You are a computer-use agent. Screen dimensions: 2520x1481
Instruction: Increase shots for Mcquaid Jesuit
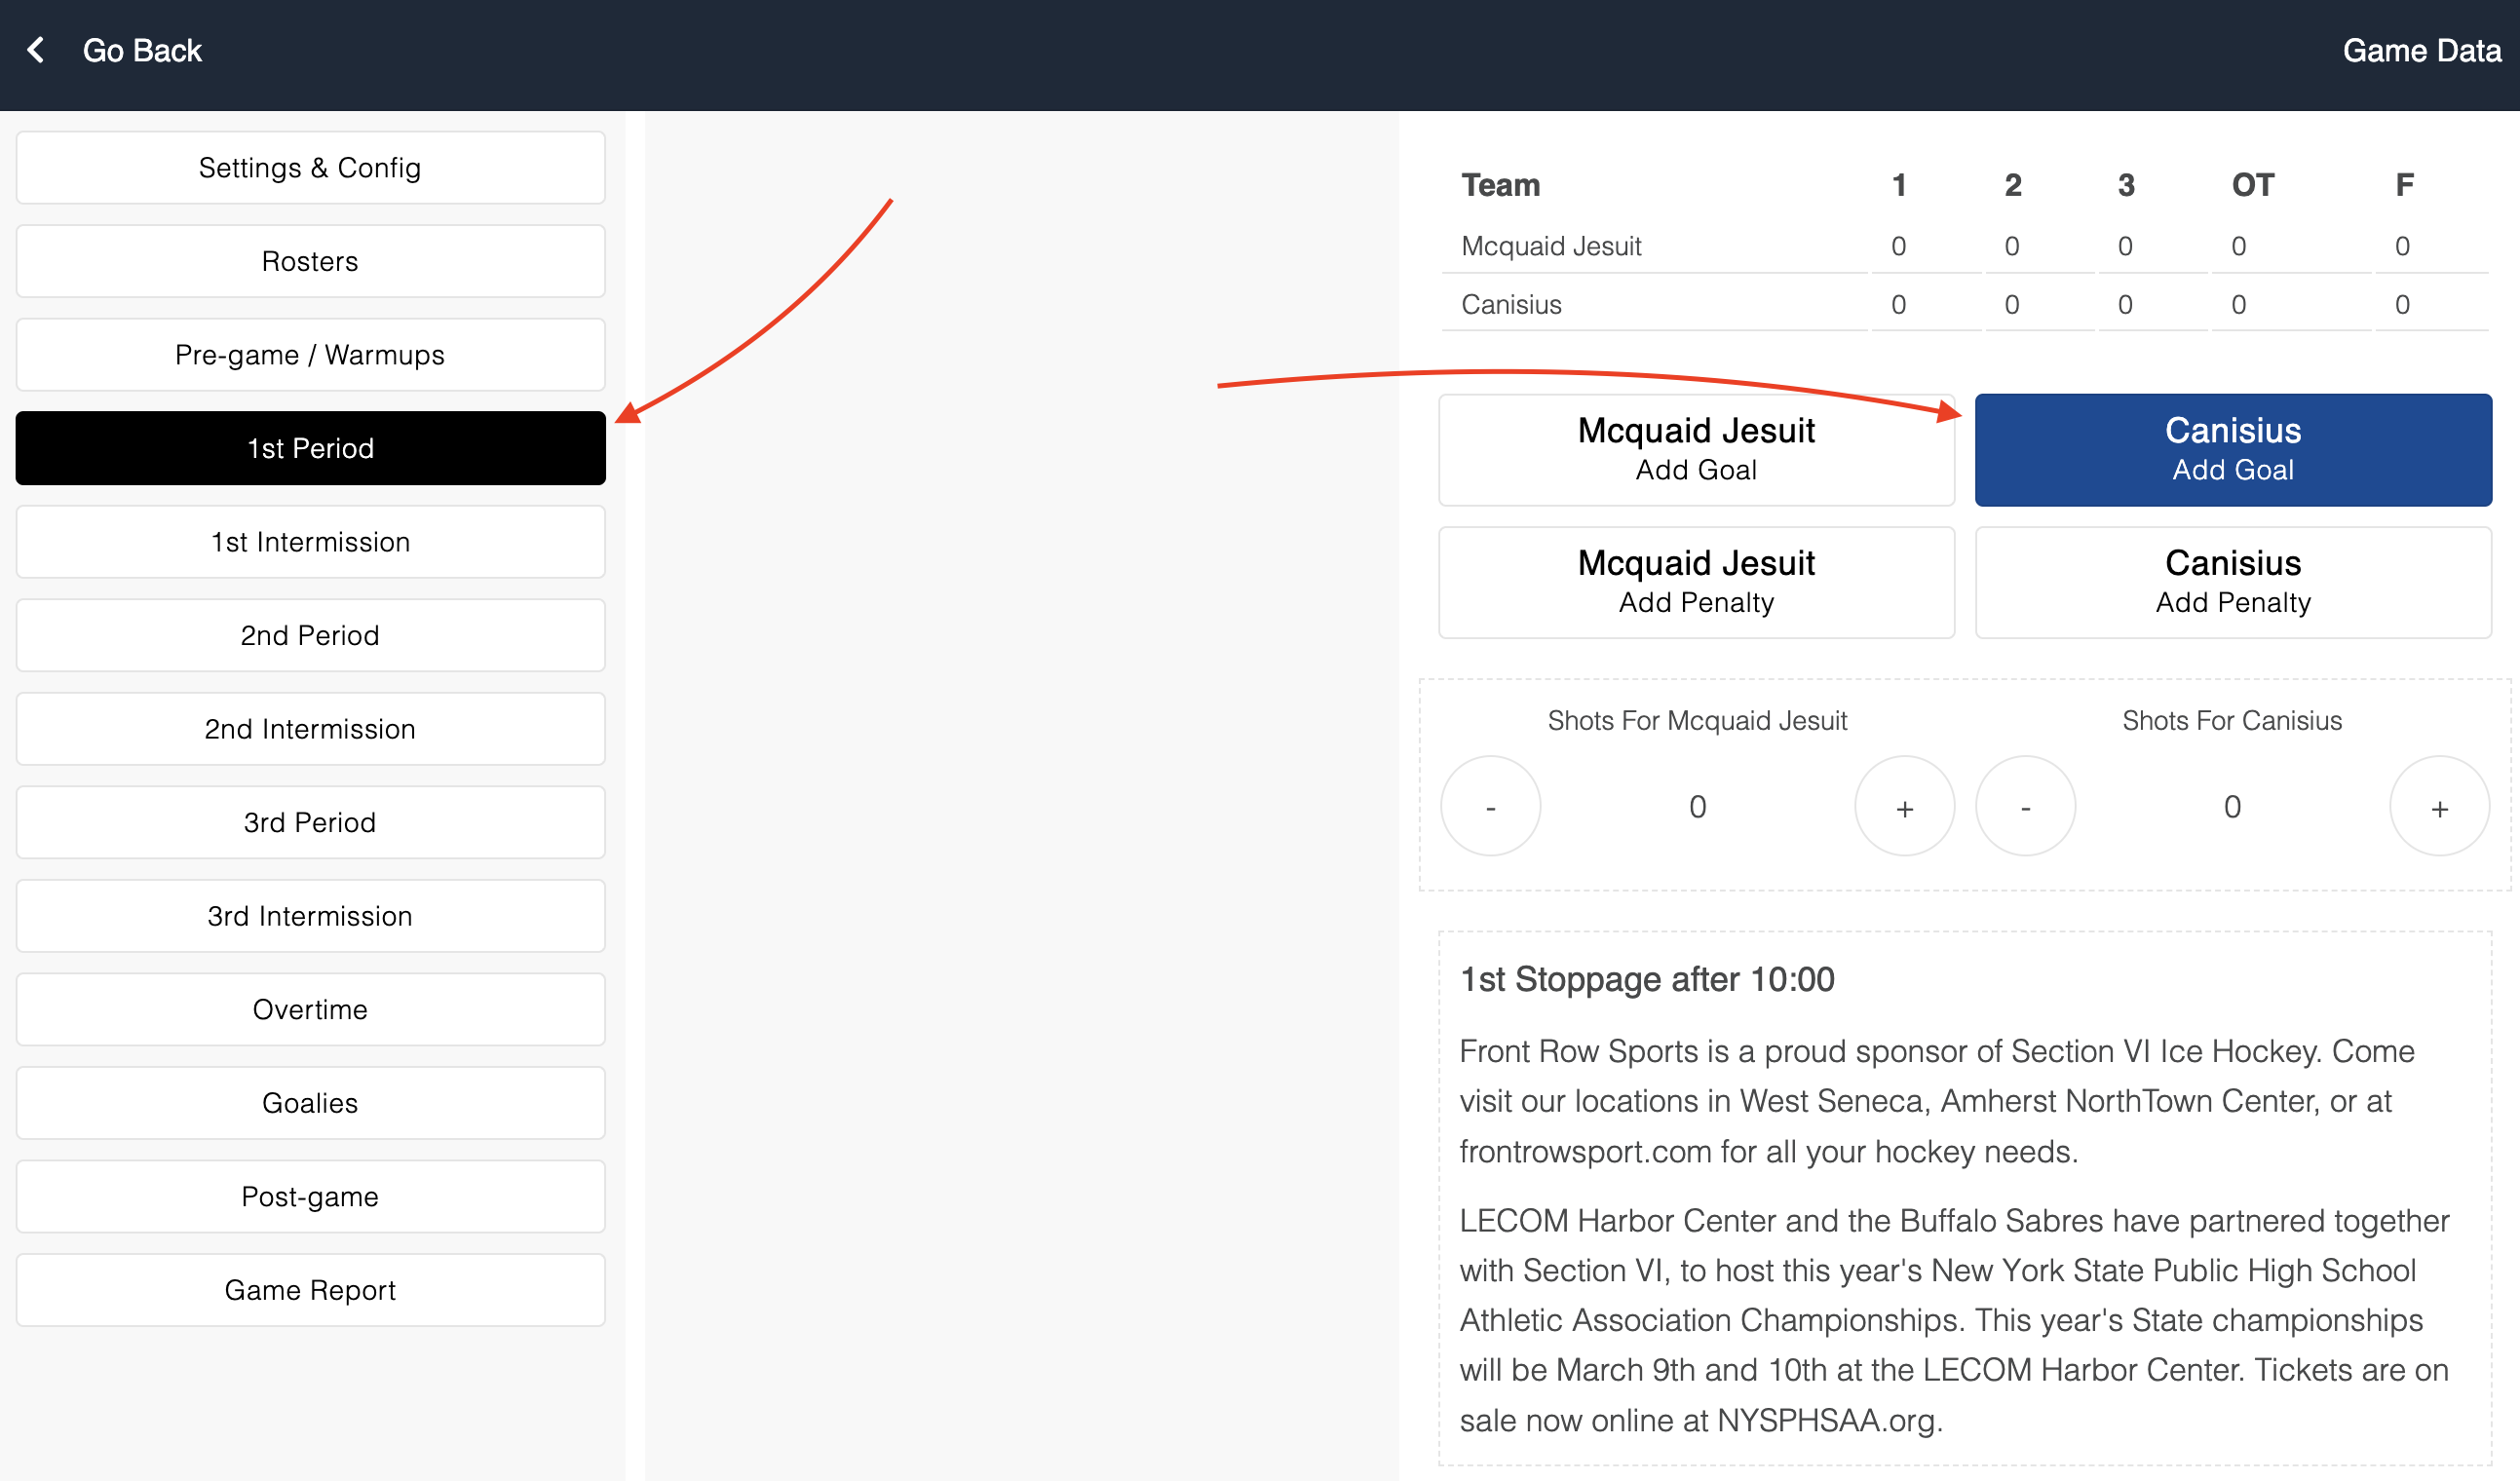pyautogui.click(x=1904, y=807)
